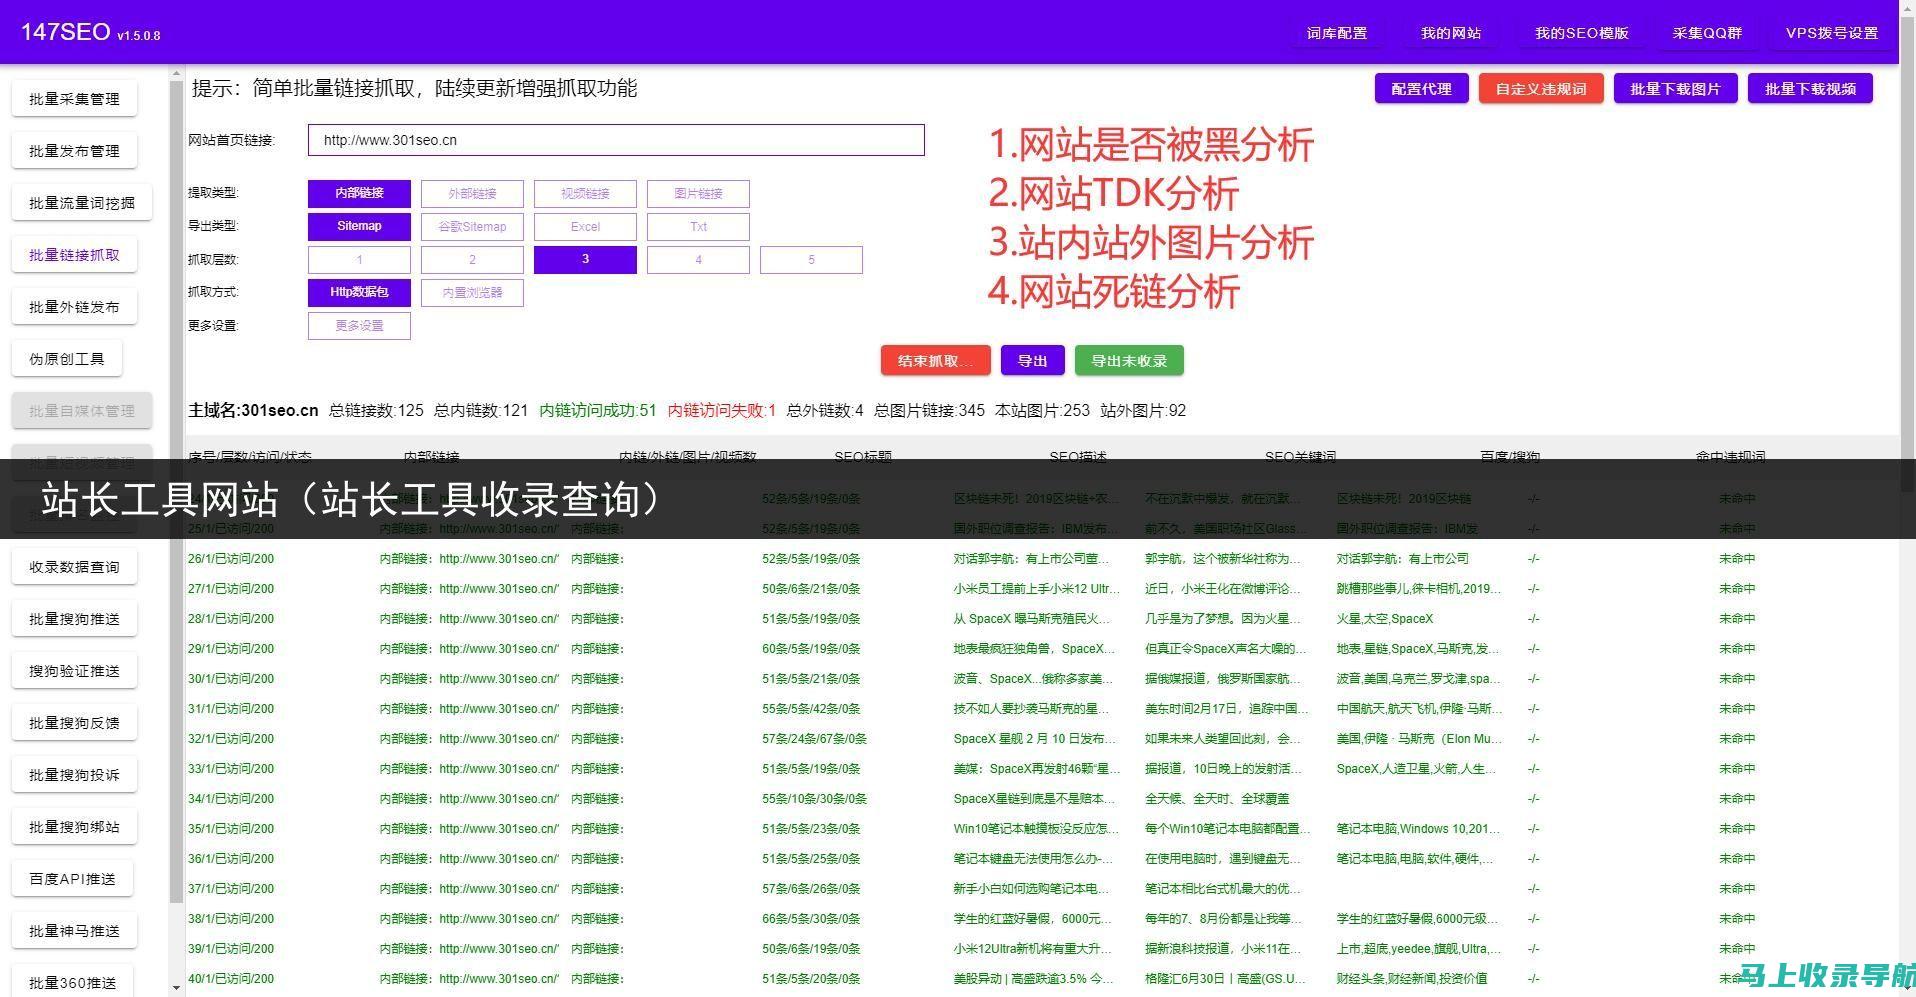Click count cell 57条/24条/67条/0条
This screenshot has width=1916, height=997.
pyautogui.click(x=814, y=739)
